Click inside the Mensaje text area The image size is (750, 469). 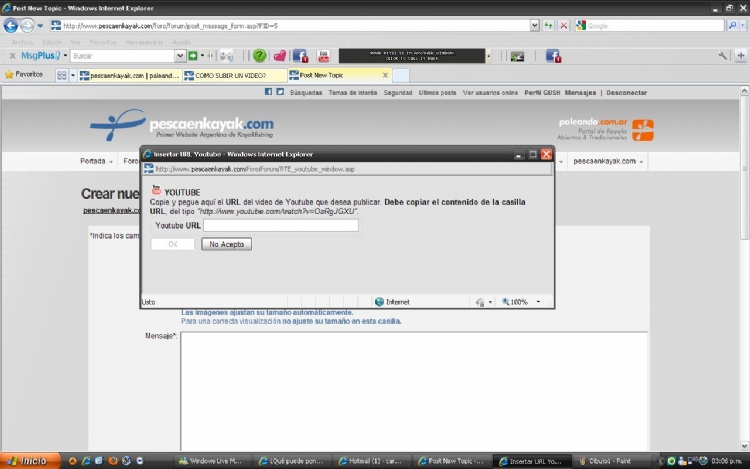[414, 391]
